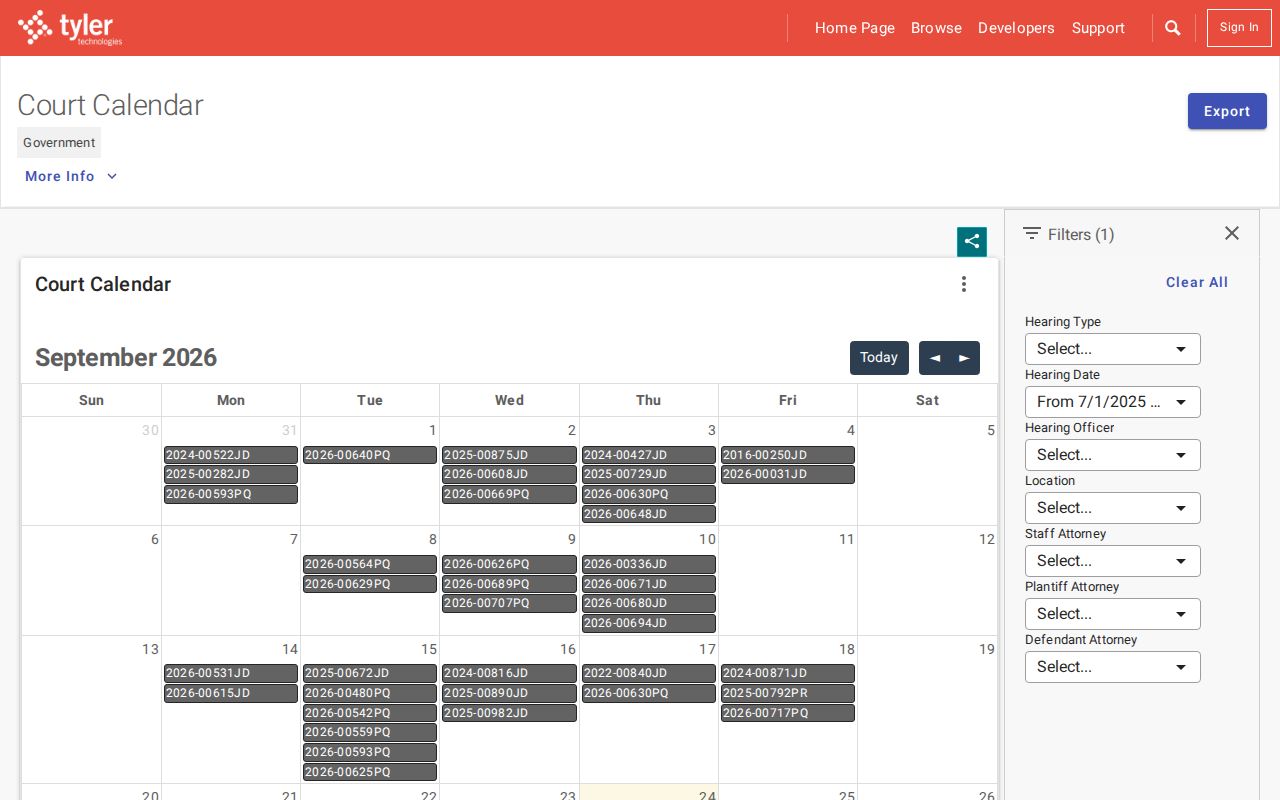Open the Hearing Date dropdown

[1113, 402]
